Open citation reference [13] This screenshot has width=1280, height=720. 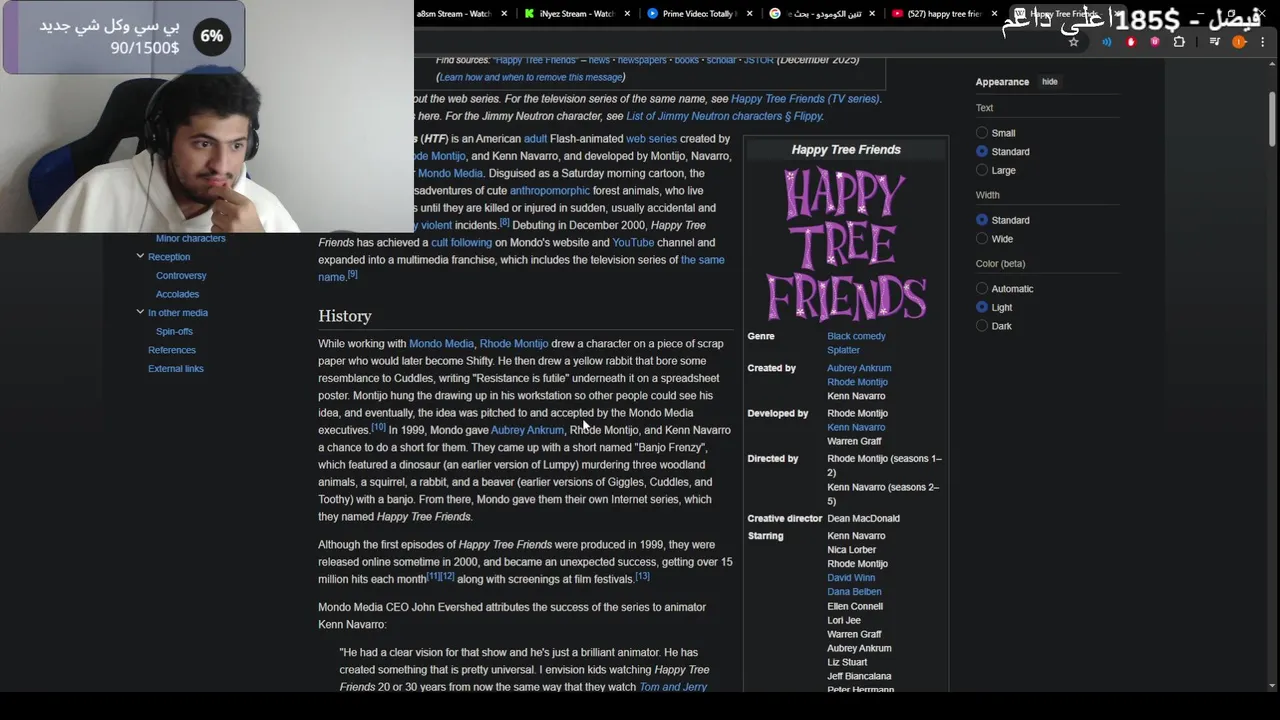tap(642, 576)
